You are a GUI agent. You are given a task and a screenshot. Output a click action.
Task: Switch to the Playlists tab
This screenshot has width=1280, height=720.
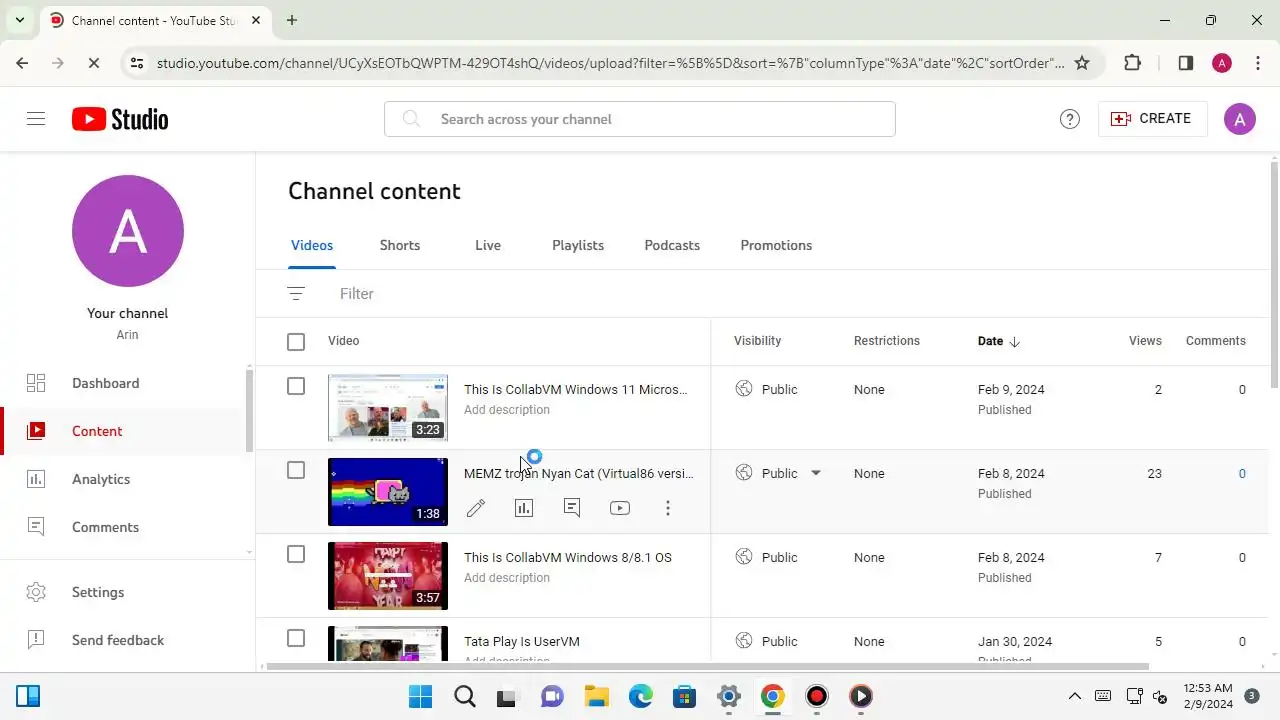578,245
